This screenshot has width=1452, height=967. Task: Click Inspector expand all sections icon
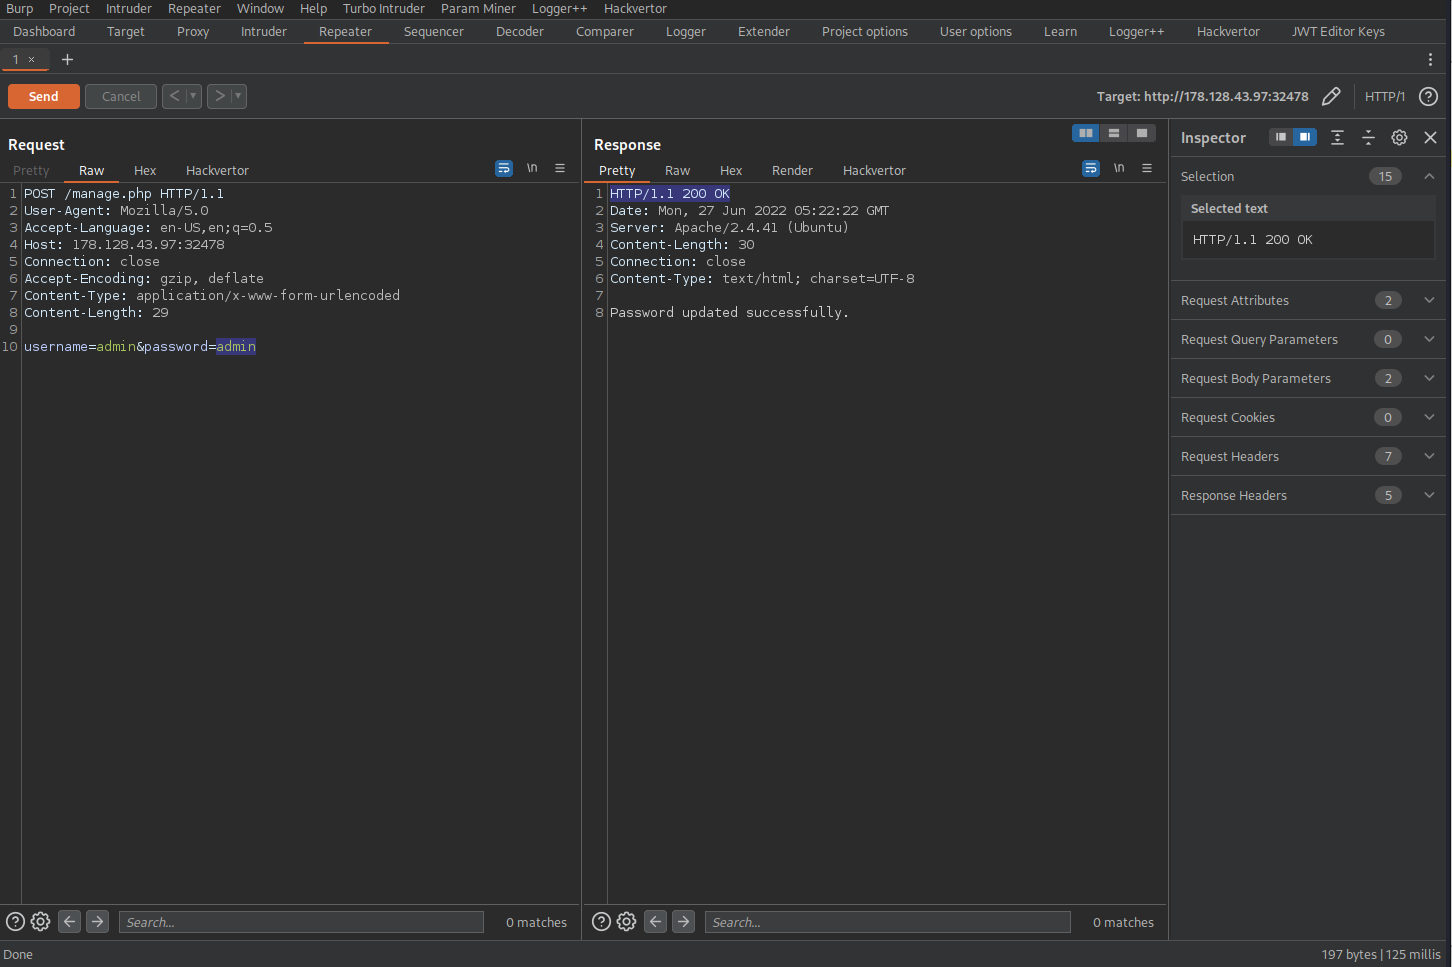click(1337, 137)
